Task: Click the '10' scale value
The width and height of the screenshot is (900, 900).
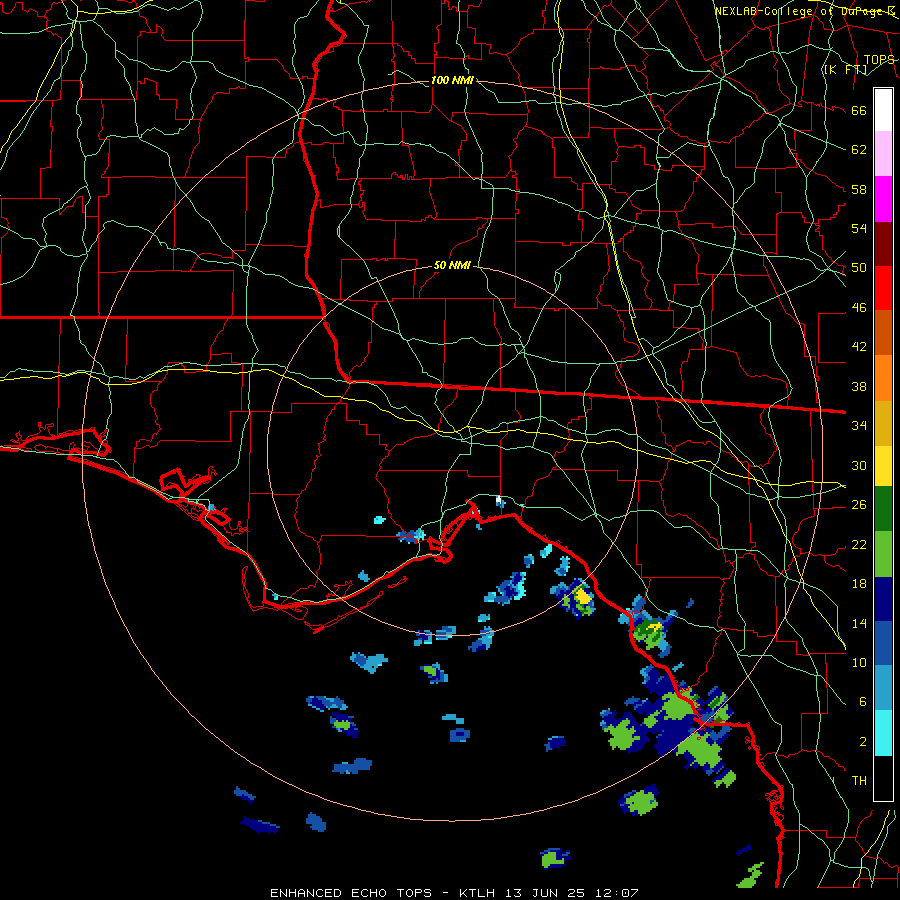Action: pos(859,662)
